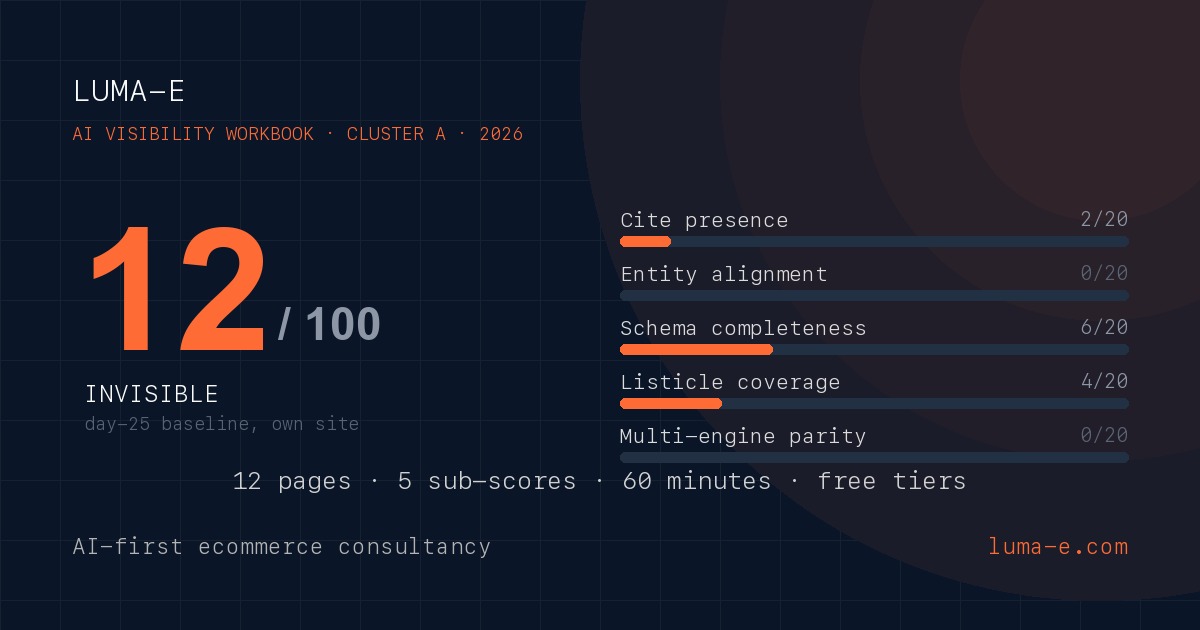1200x630 pixels.
Task: Click the 0/20 Multi-engine parity value
Action: click(x=1104, y=435)
